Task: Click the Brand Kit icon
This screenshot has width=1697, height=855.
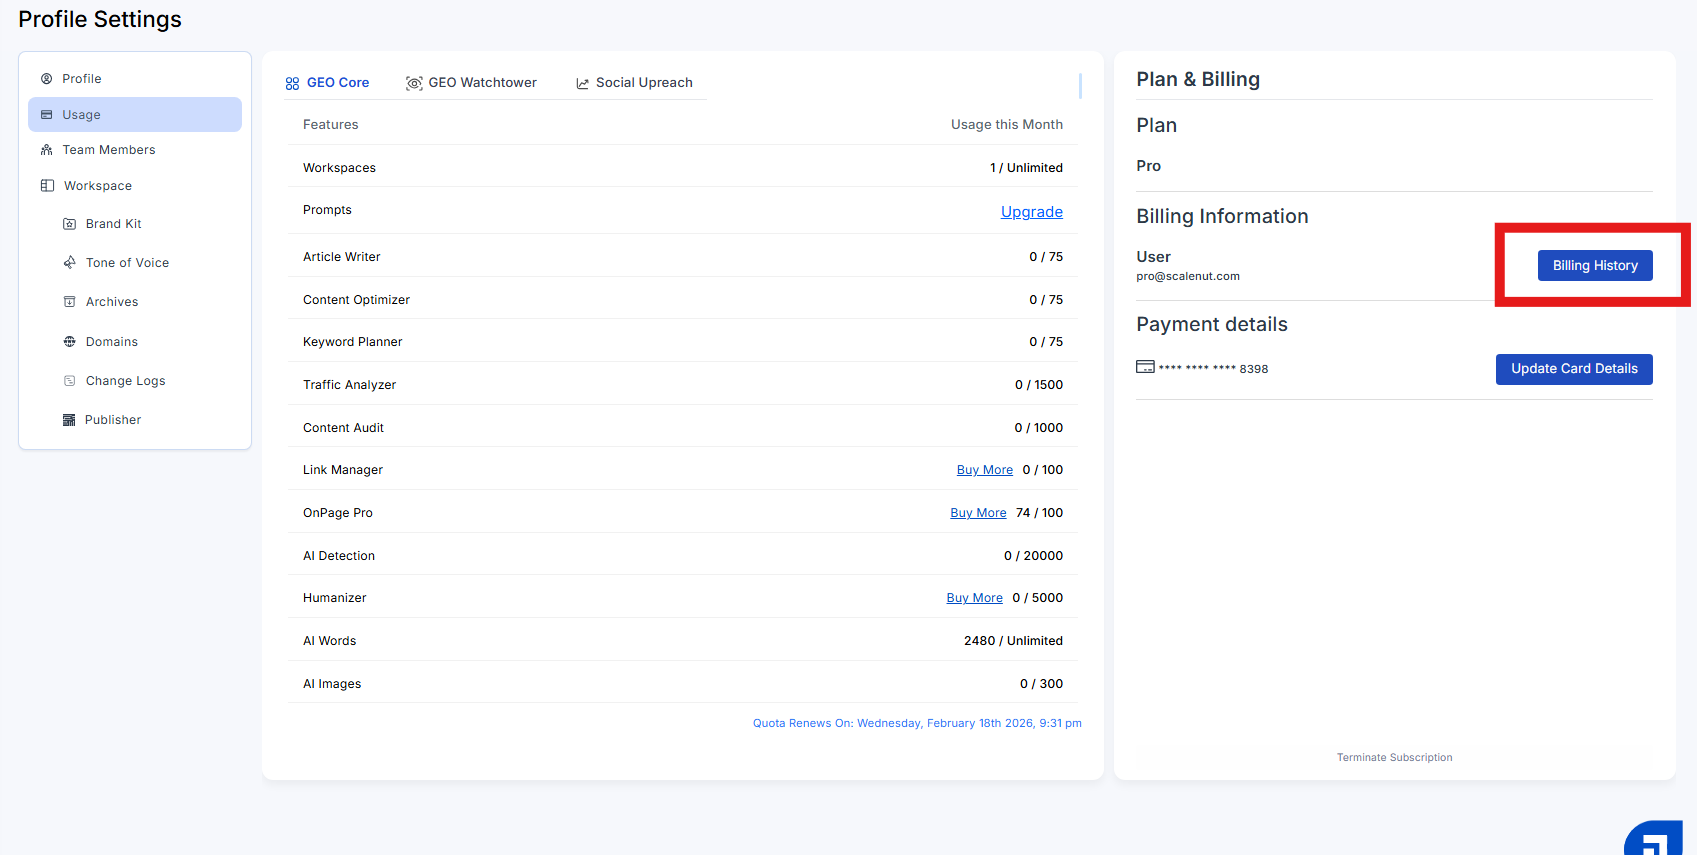Action: (x=69, y=224)
